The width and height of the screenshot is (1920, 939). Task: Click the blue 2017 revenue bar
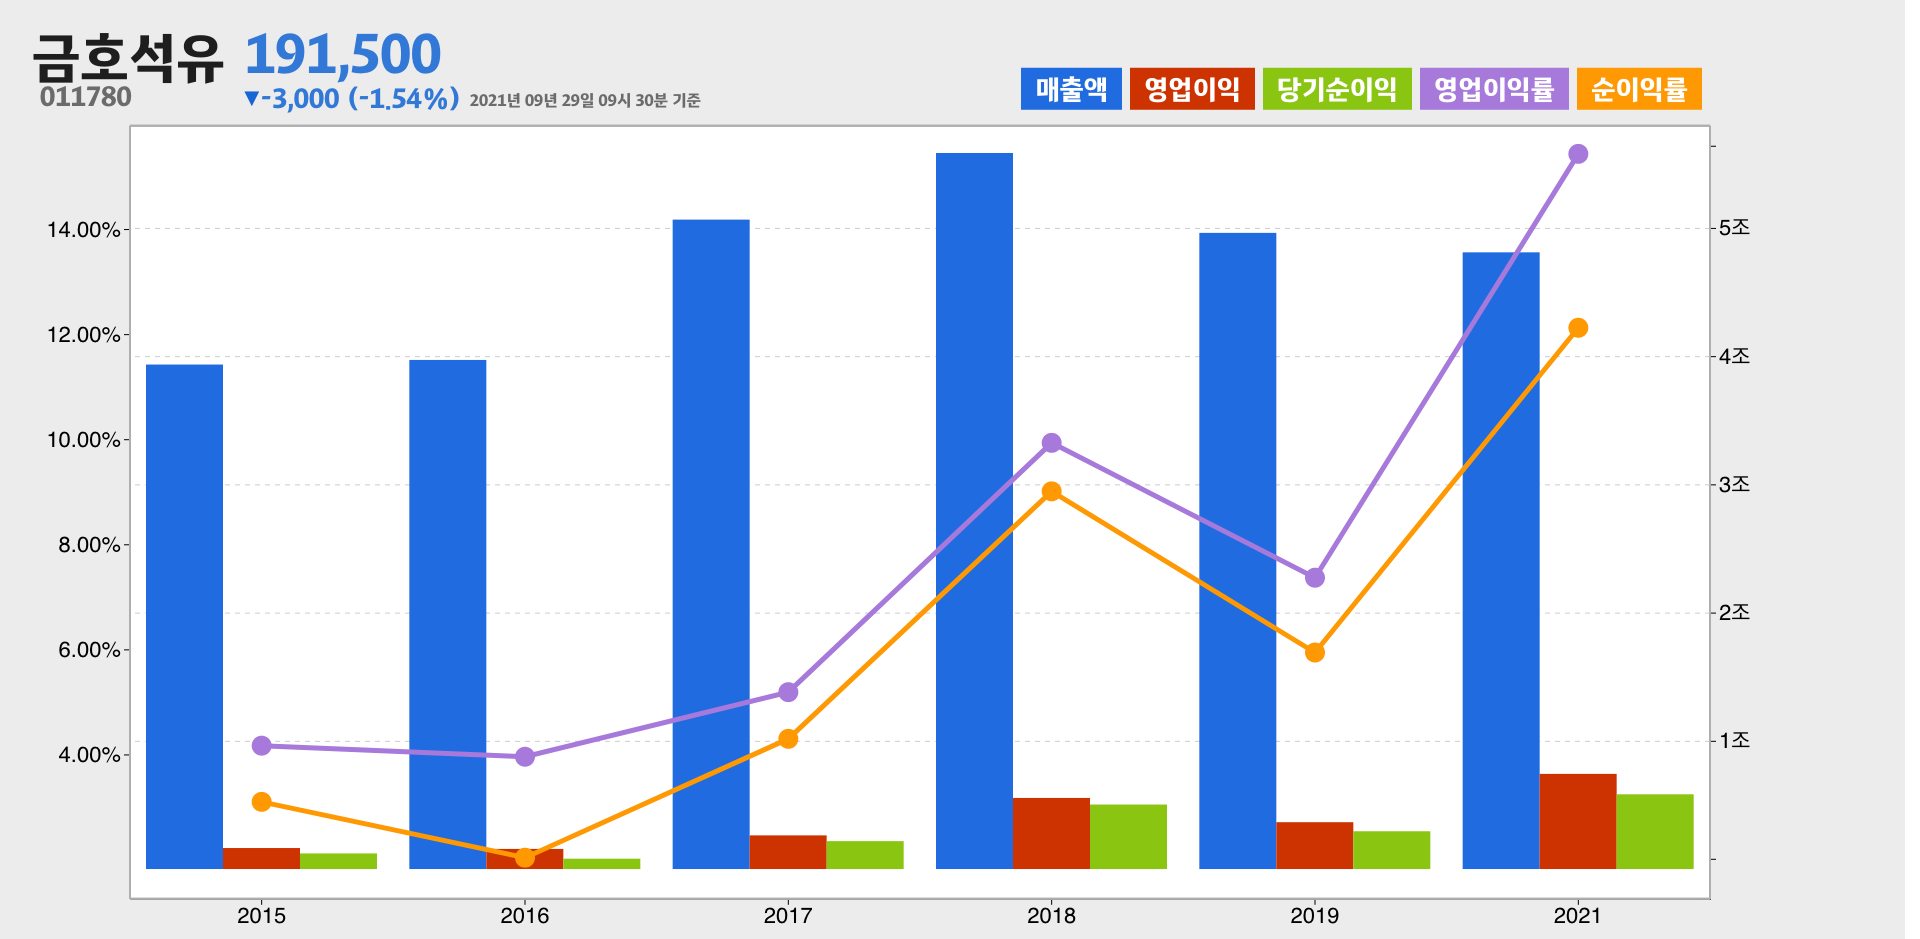pos(711,544)
